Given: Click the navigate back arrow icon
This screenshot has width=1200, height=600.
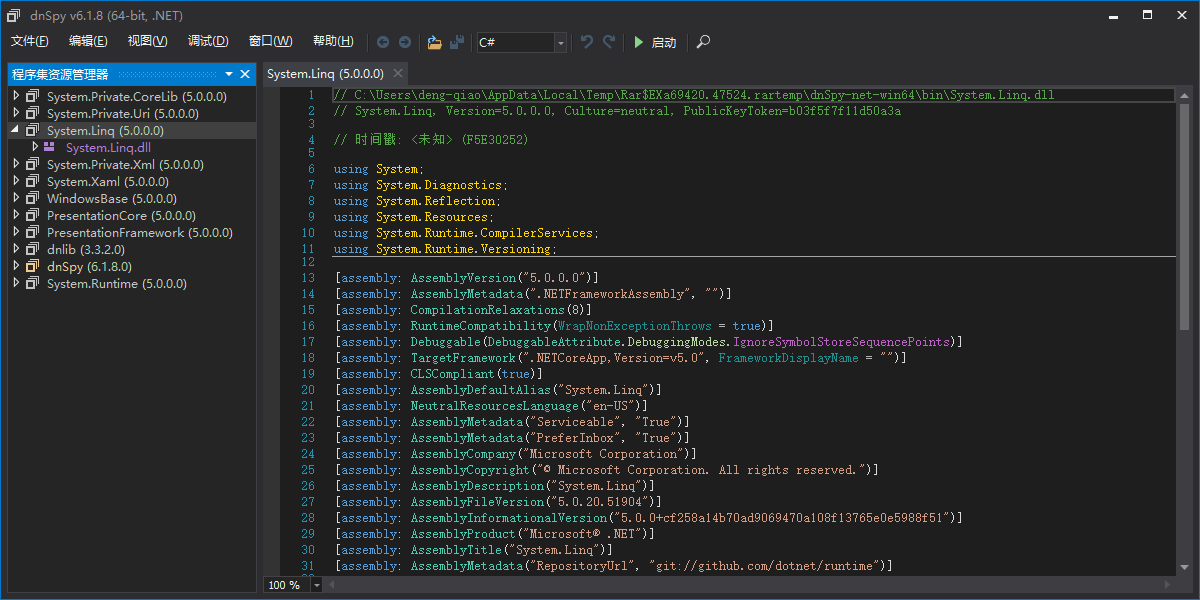Looking at the screenshot, I should coord(383,42).
